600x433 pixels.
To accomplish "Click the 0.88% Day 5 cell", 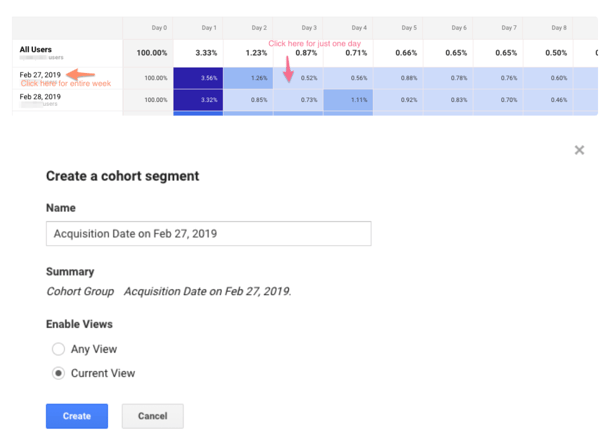I will (398, 78).
